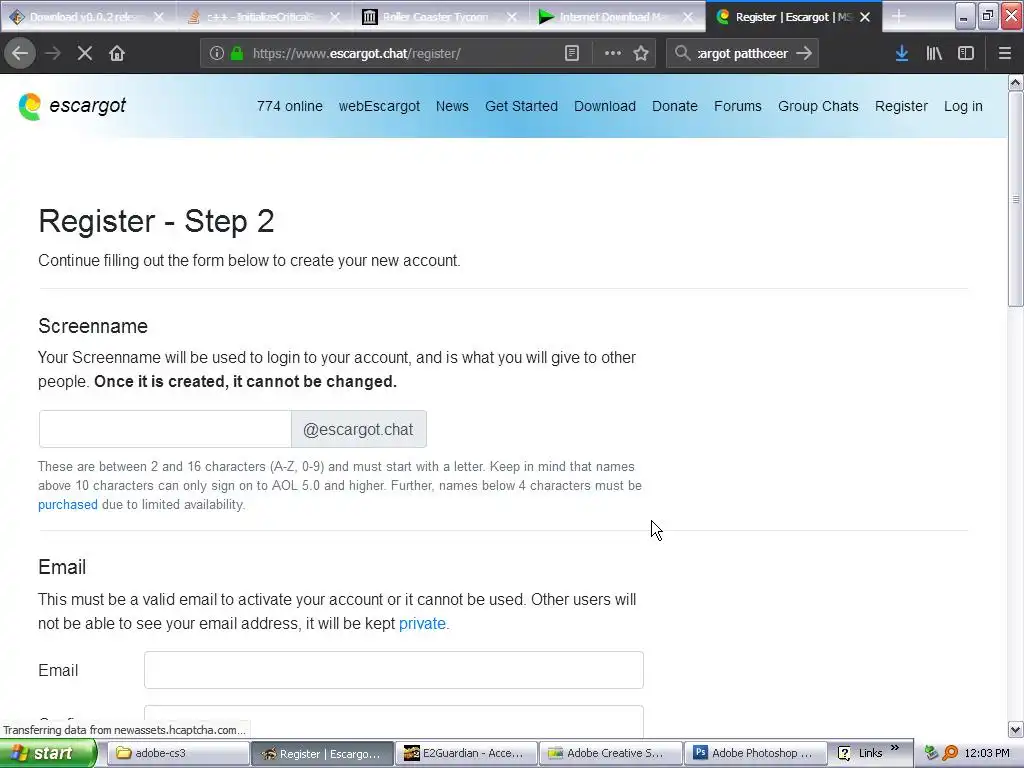Open the Donate nav link

tap(675, 106)
